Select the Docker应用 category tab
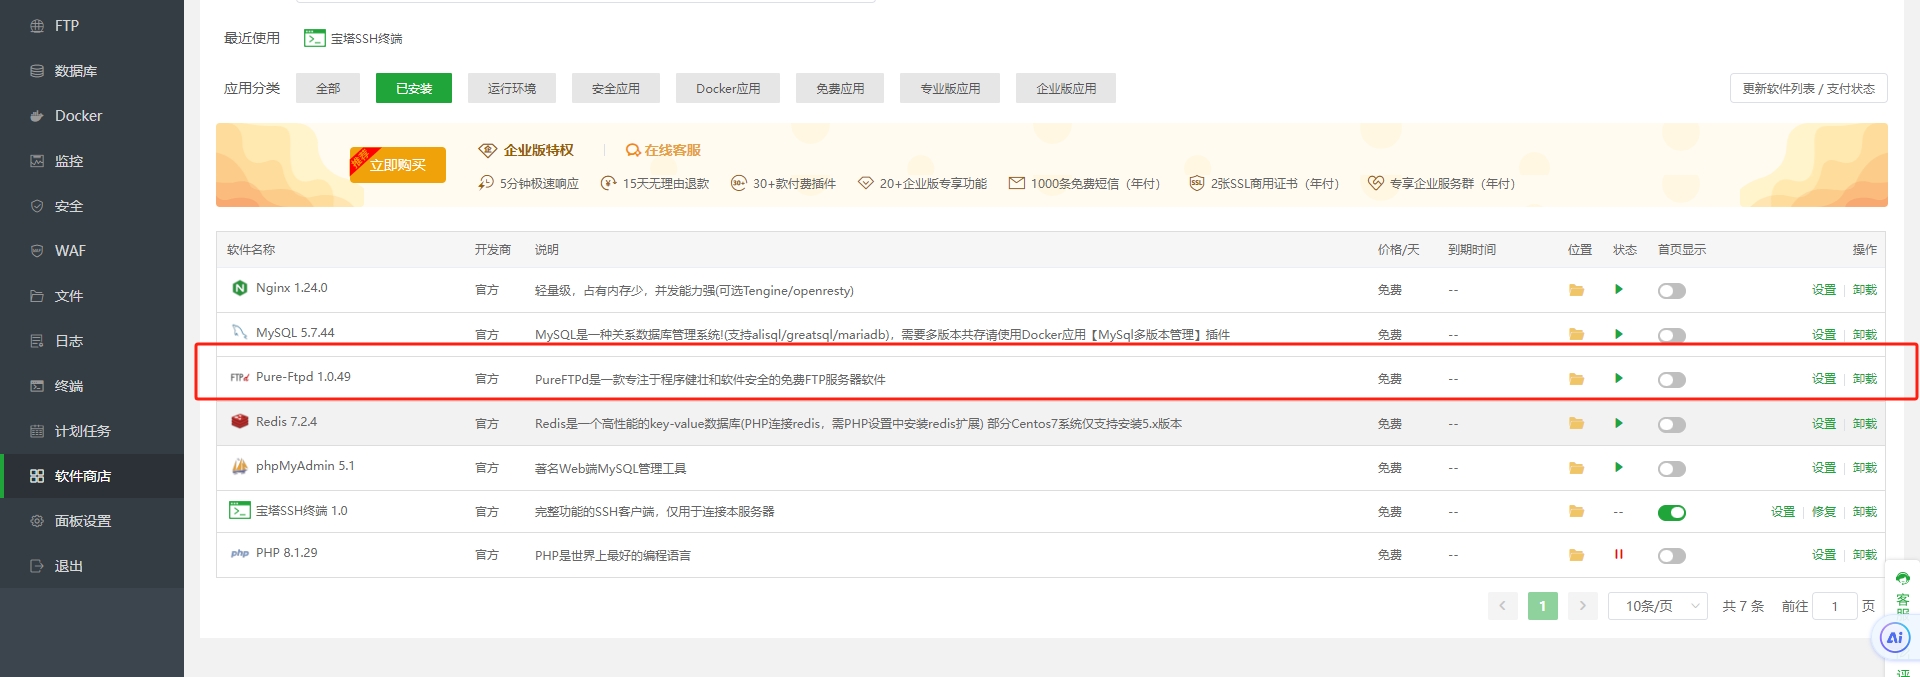 click(x=728, y=88)
